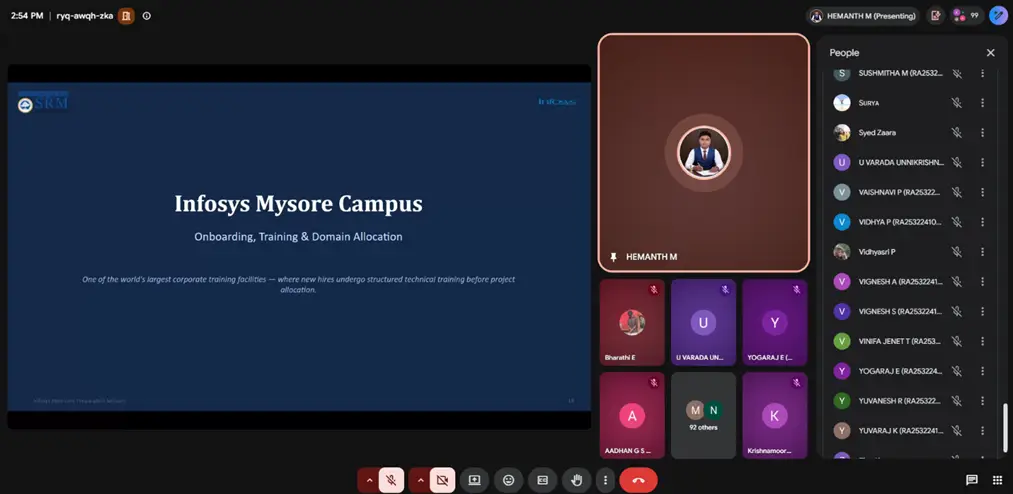Screen dimensions: 1013x494
Task: Select the Bharathi E video tile
Action: click(x=632, y=322)
